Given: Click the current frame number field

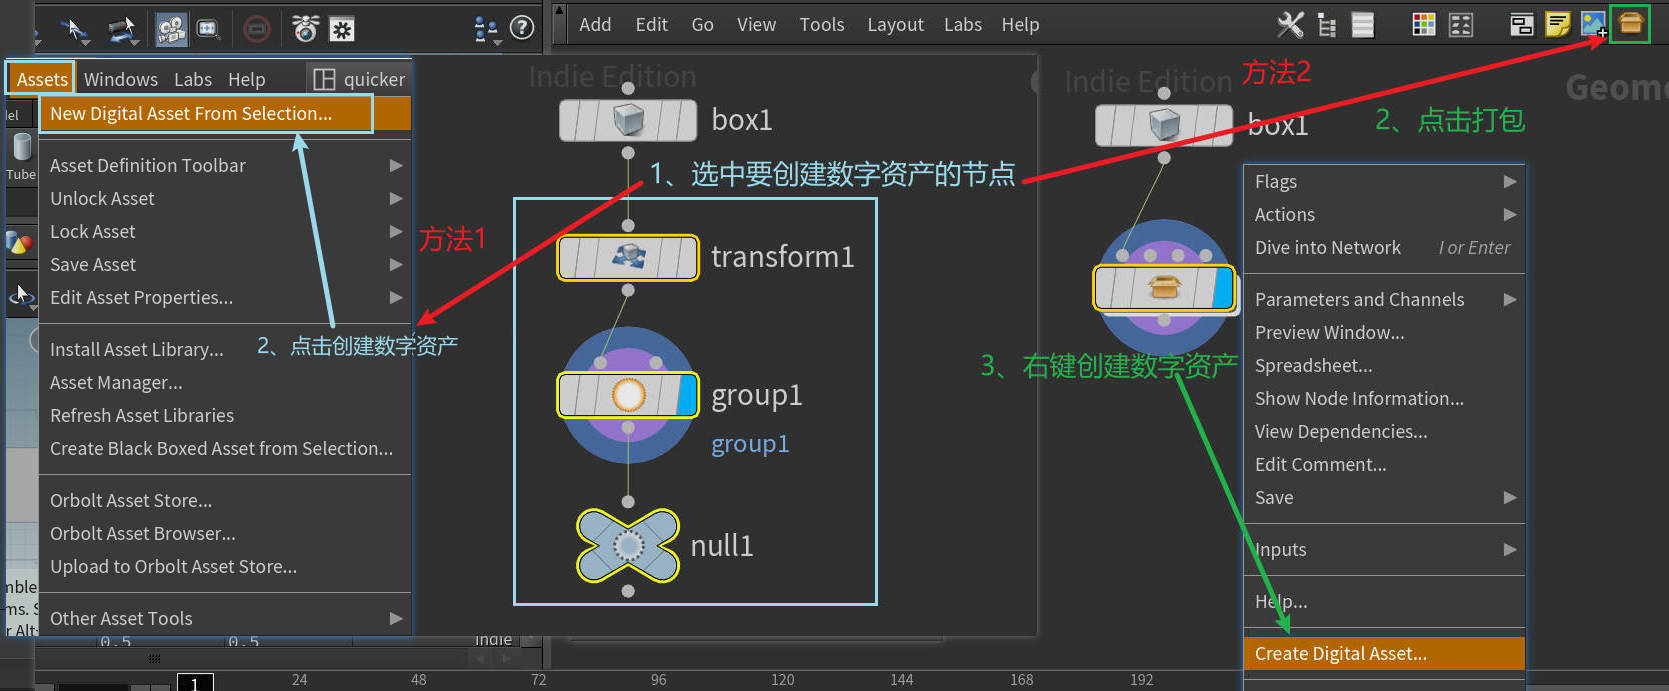Looking at the screenshot, I should [x=194, y=682].
